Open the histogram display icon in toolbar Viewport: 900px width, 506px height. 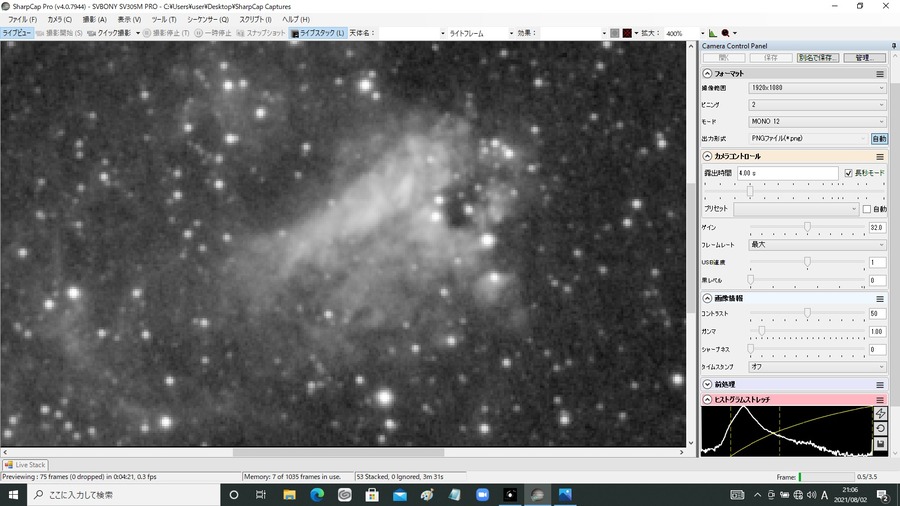(x=712, y=33)
